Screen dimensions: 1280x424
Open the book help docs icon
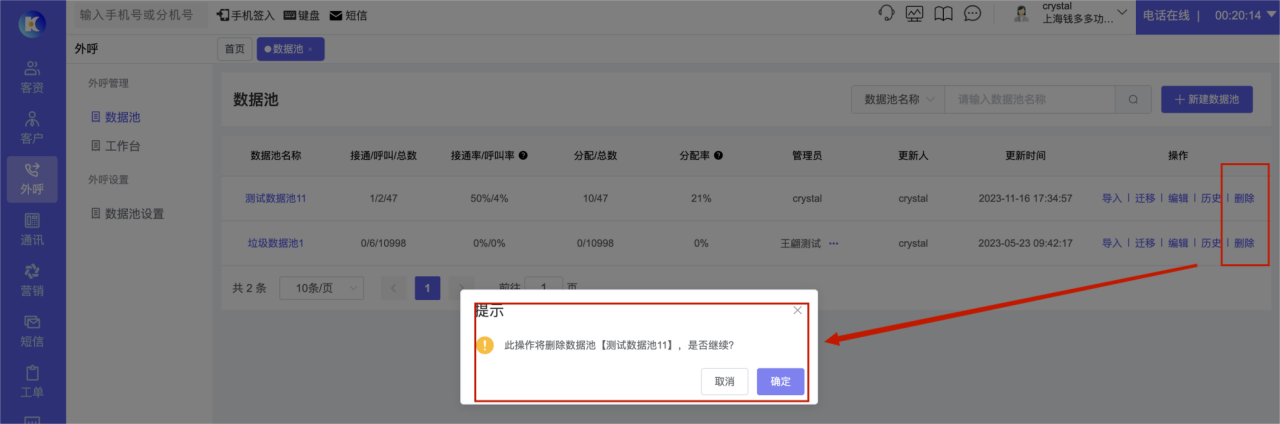point(943,15)
